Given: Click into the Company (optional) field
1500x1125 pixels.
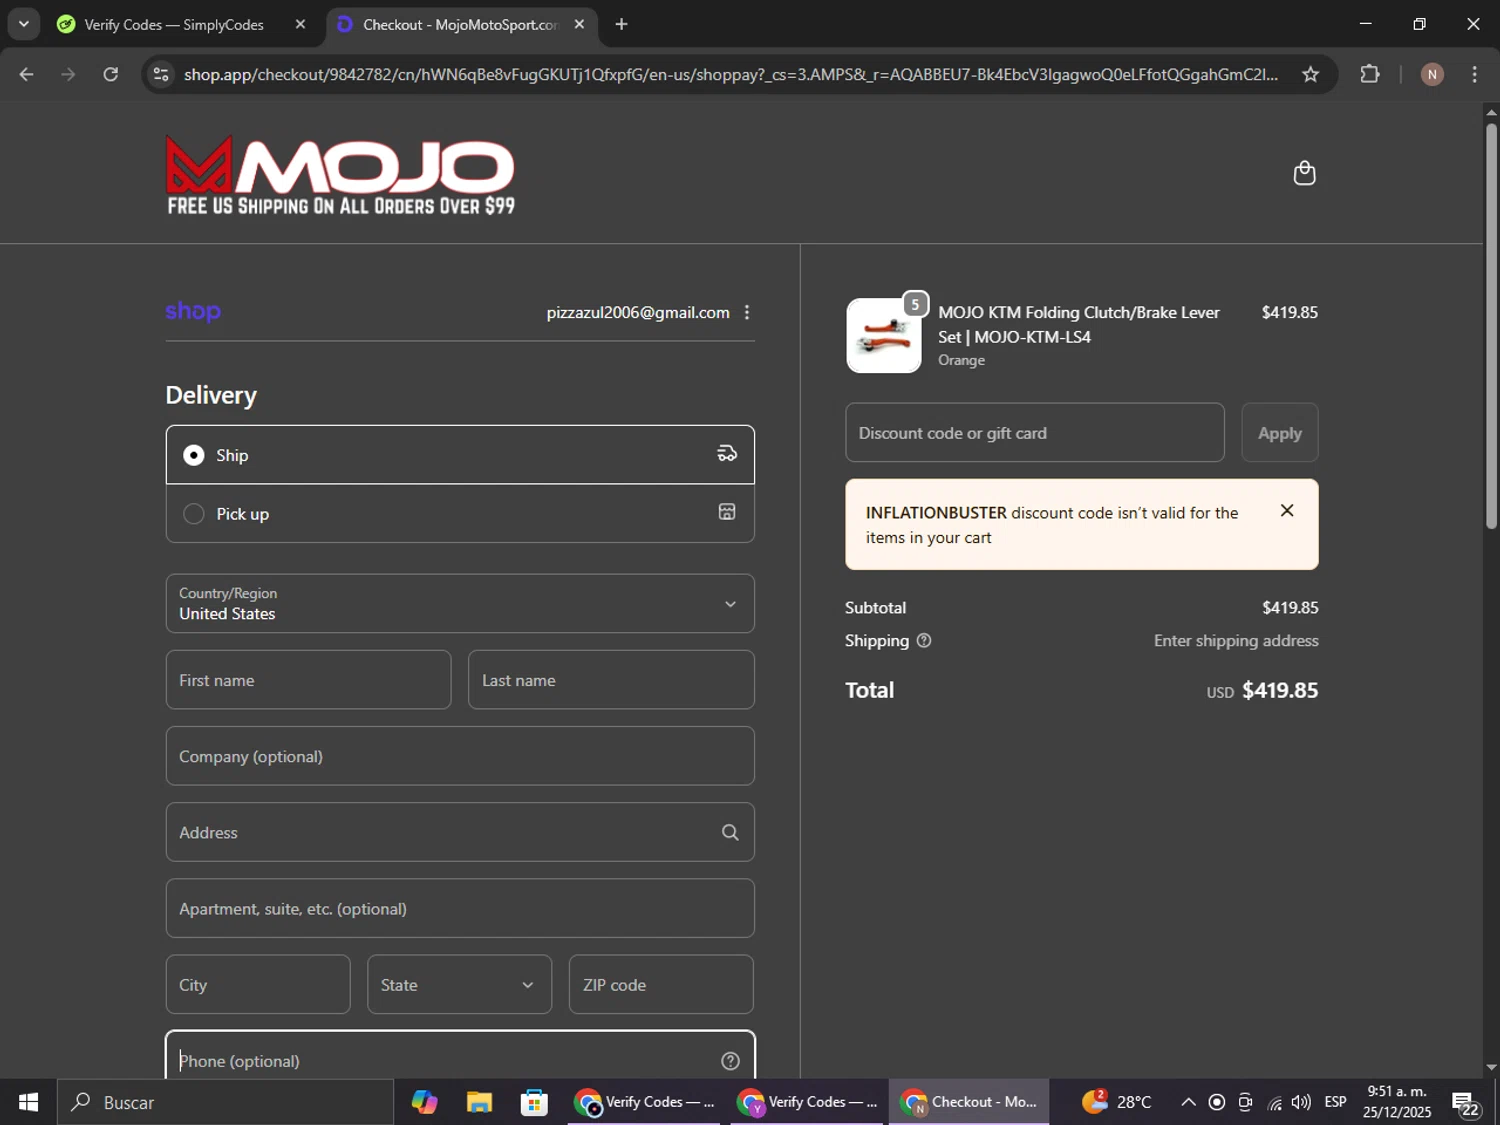Looking at the screenshot, I should 460,756.
